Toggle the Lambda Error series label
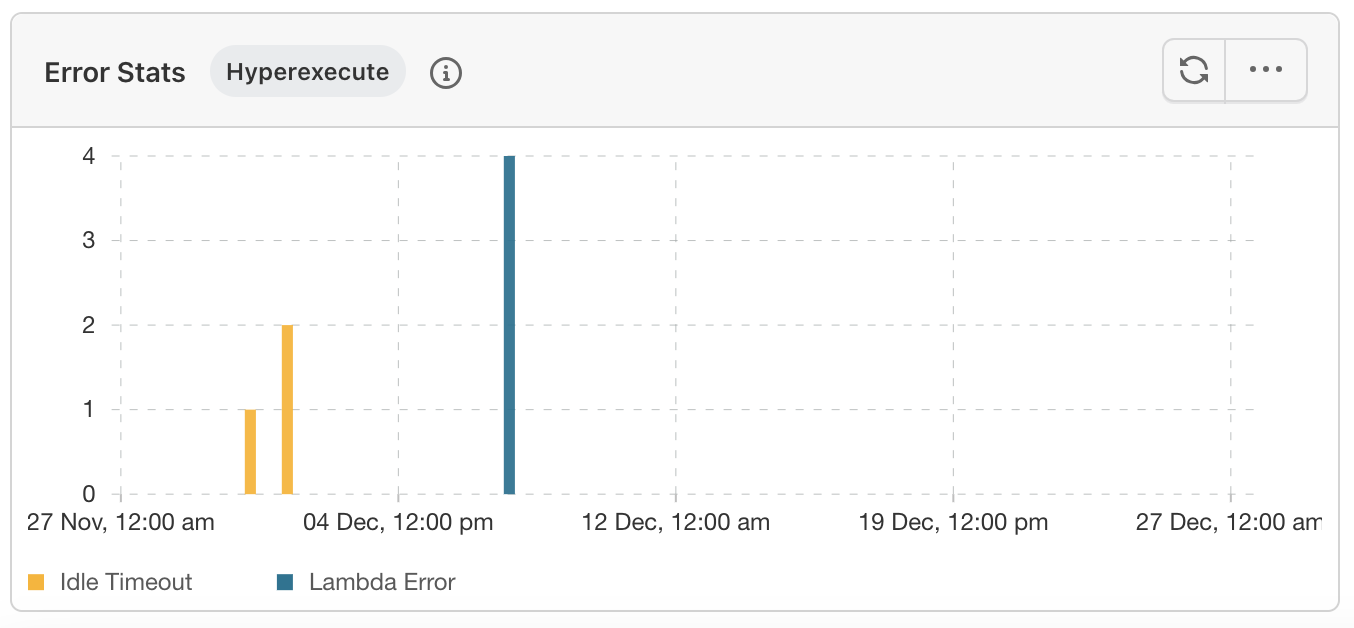 pos(382,582)
